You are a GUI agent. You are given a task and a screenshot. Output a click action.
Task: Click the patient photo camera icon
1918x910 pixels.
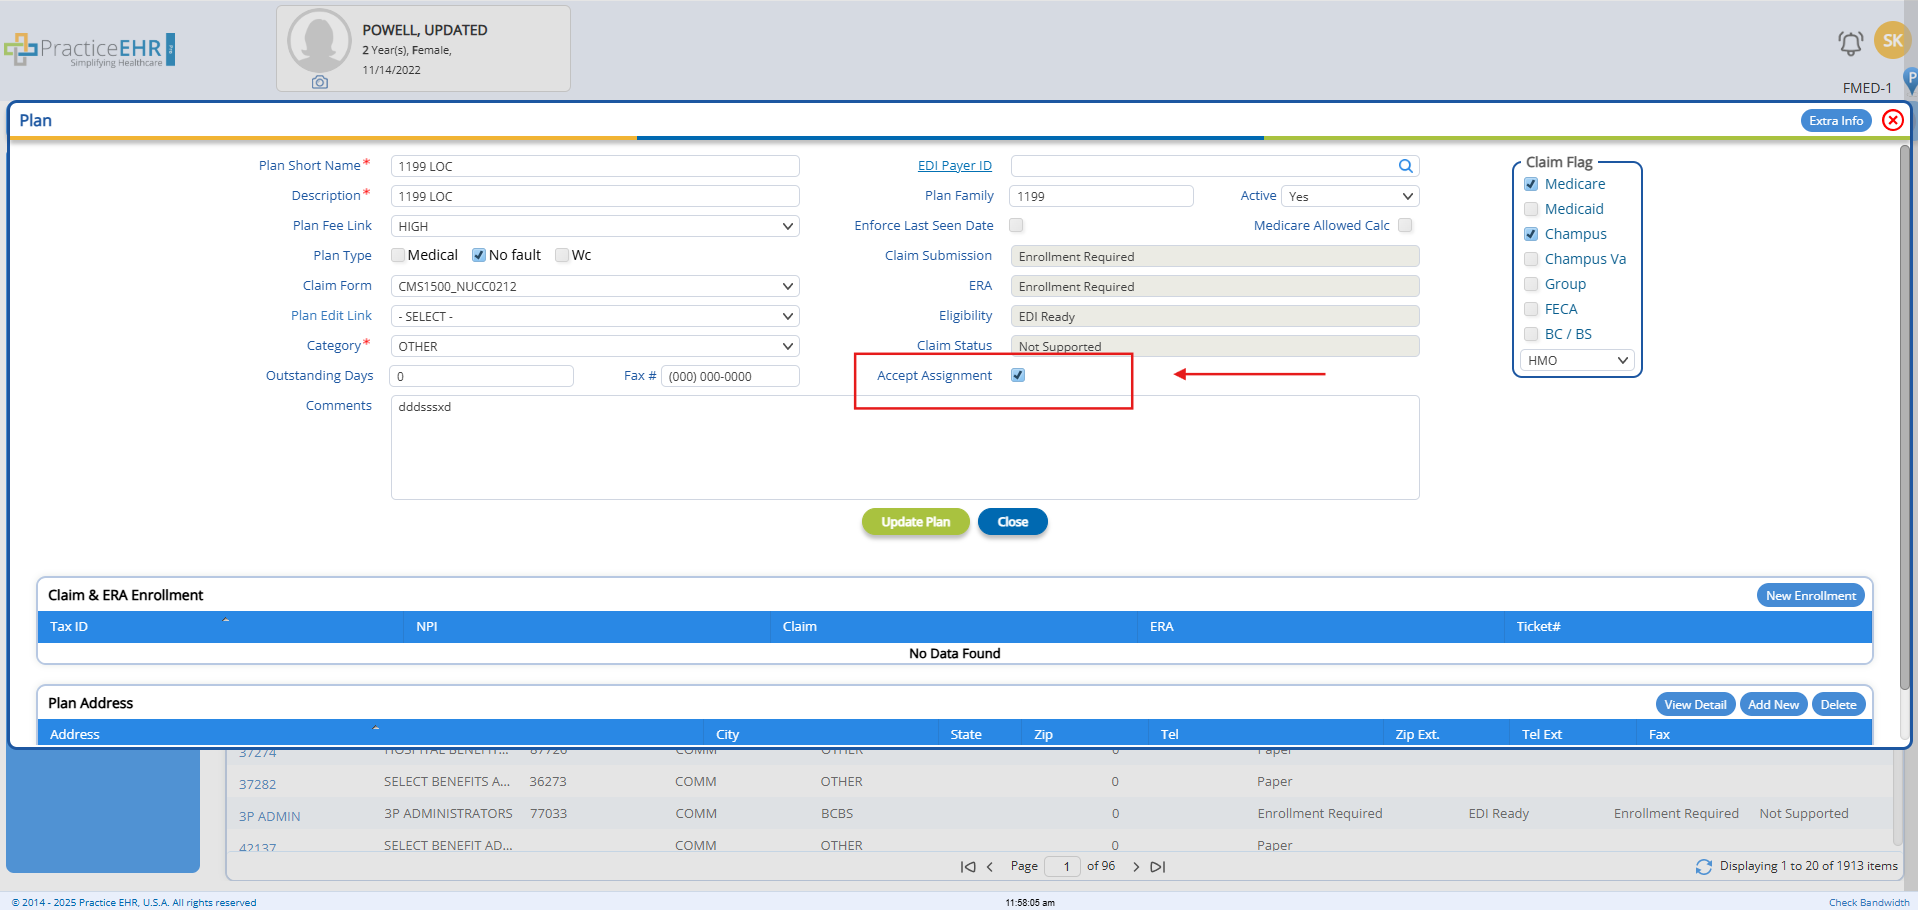[x=319, y=82]
